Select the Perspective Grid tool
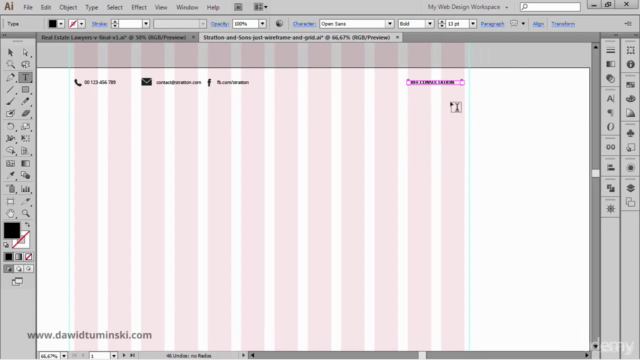640x360 pixels. [26, 151]
